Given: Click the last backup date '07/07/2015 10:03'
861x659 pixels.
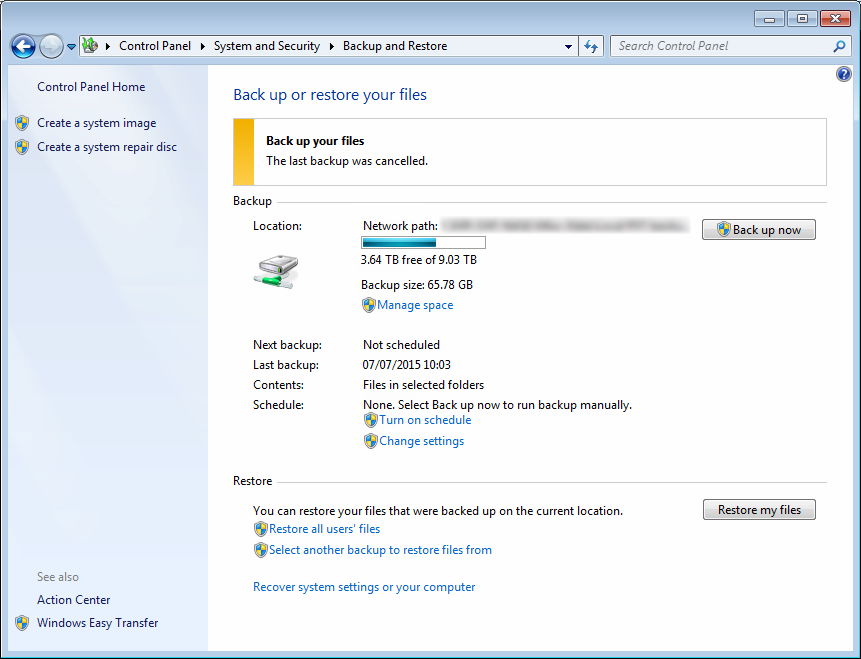Looking at the screenshot, I should (407, 365).
